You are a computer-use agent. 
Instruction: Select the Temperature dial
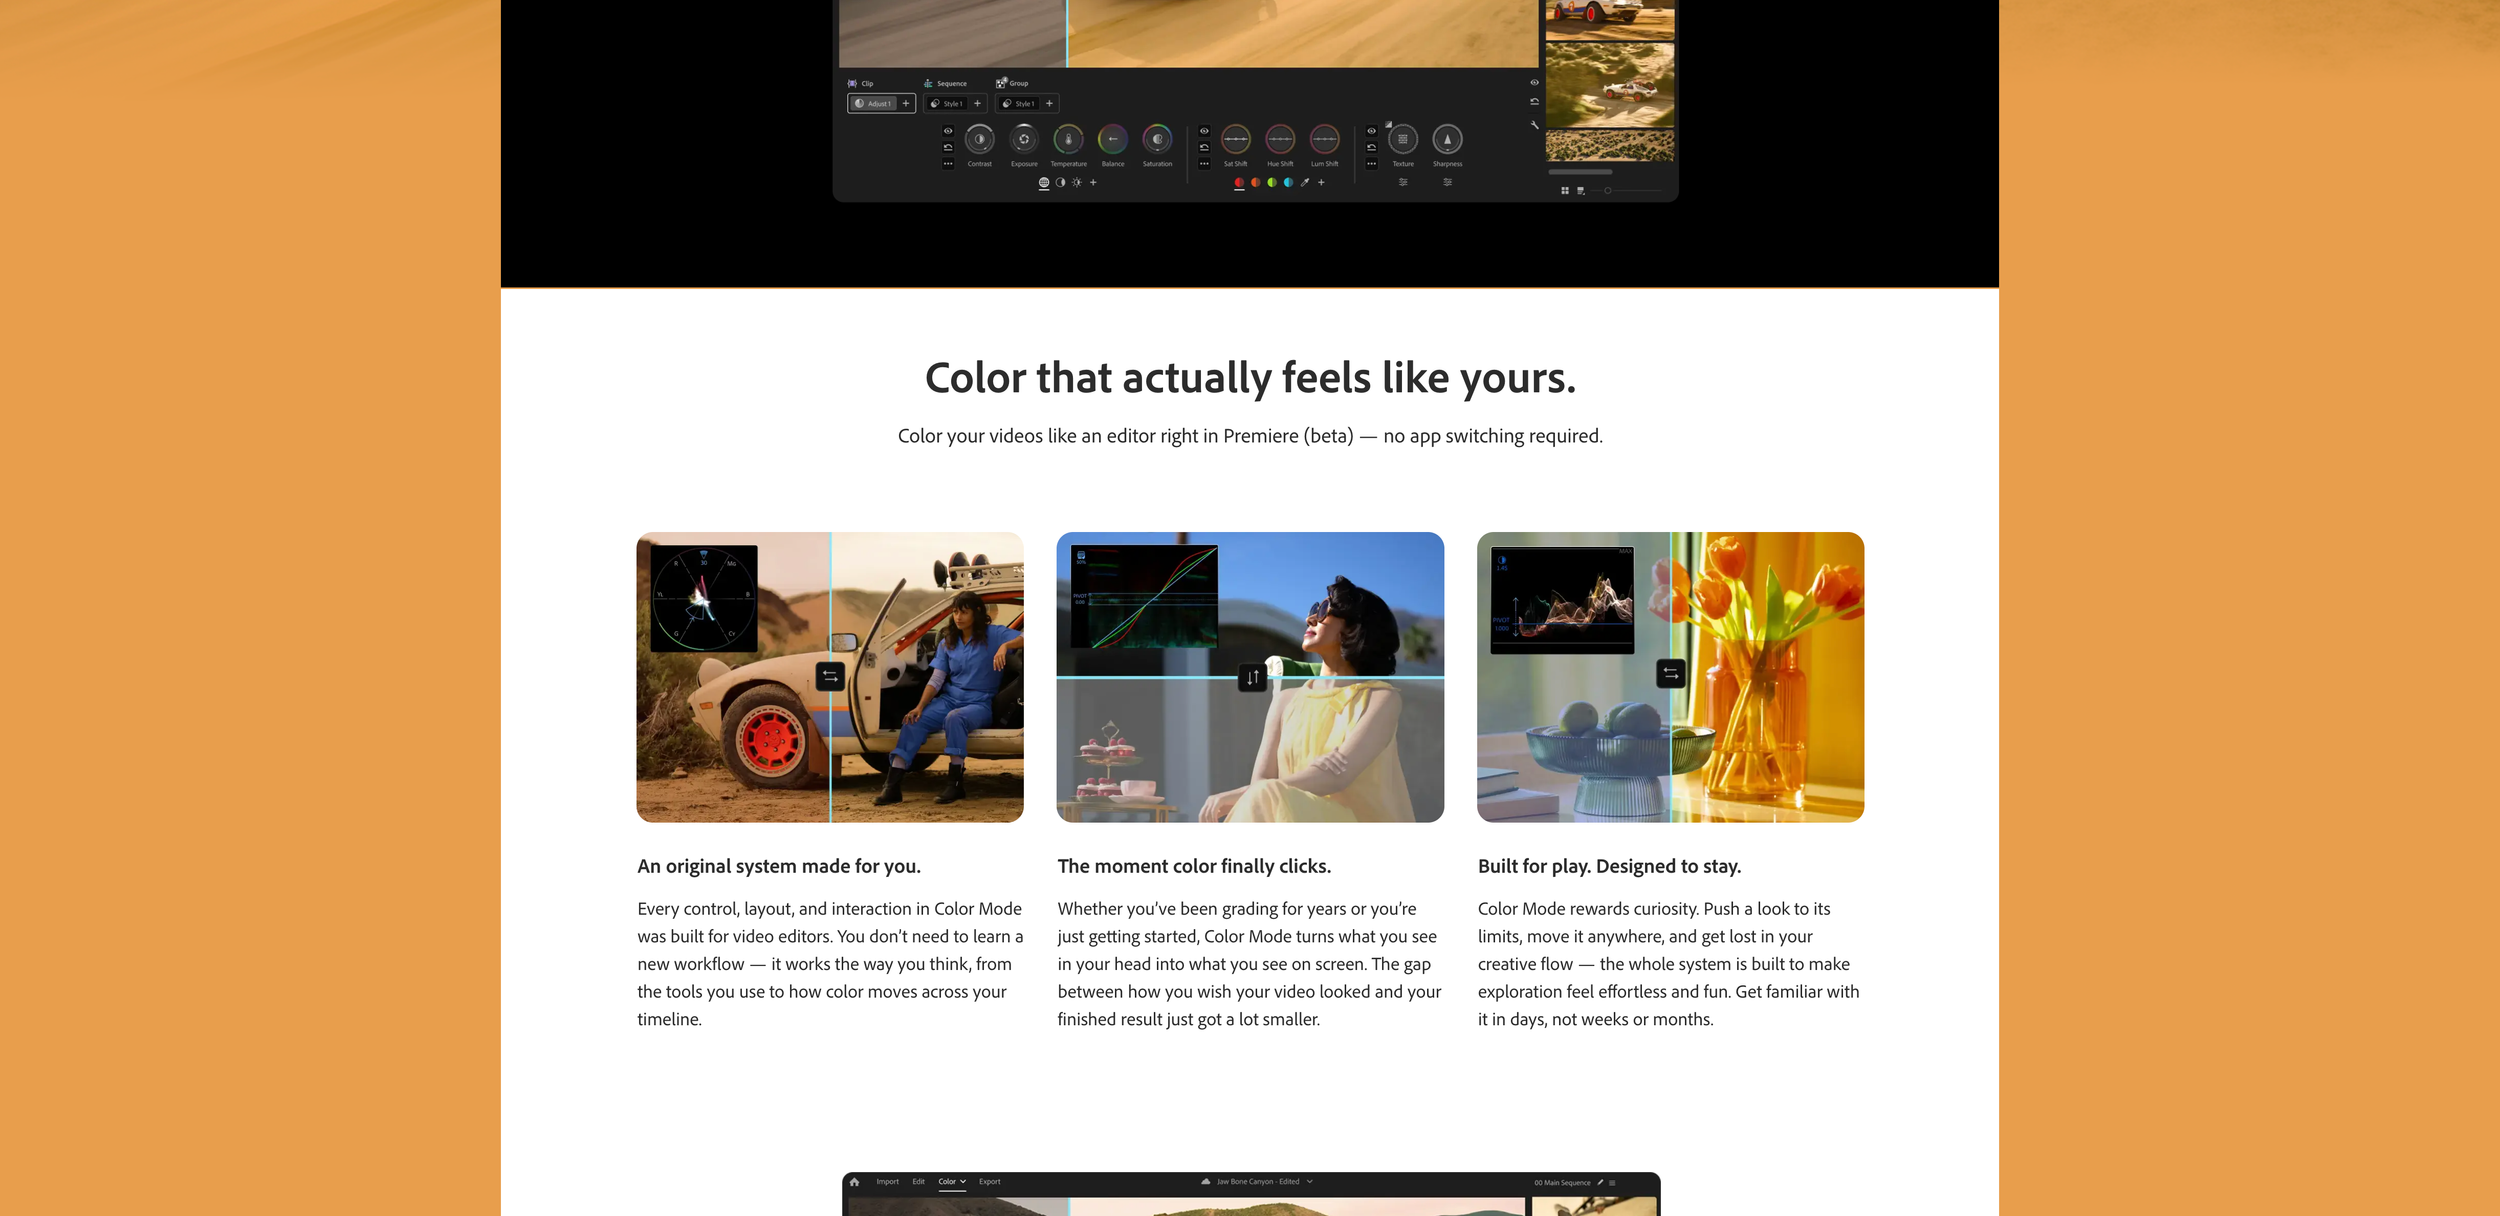[x=1068, y=139]
